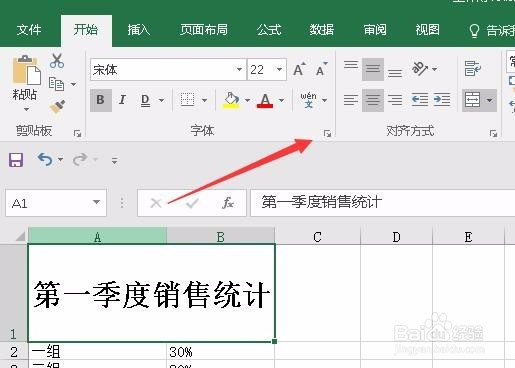Switch to the 页面布局 tab
Screen dimensions: 515x368
(204, 30)
